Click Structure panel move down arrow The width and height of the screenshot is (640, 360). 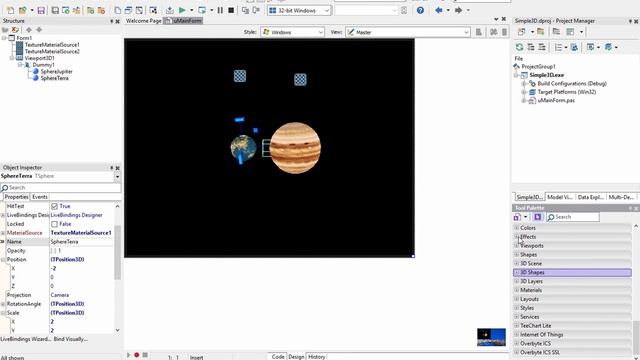point(39,29)
